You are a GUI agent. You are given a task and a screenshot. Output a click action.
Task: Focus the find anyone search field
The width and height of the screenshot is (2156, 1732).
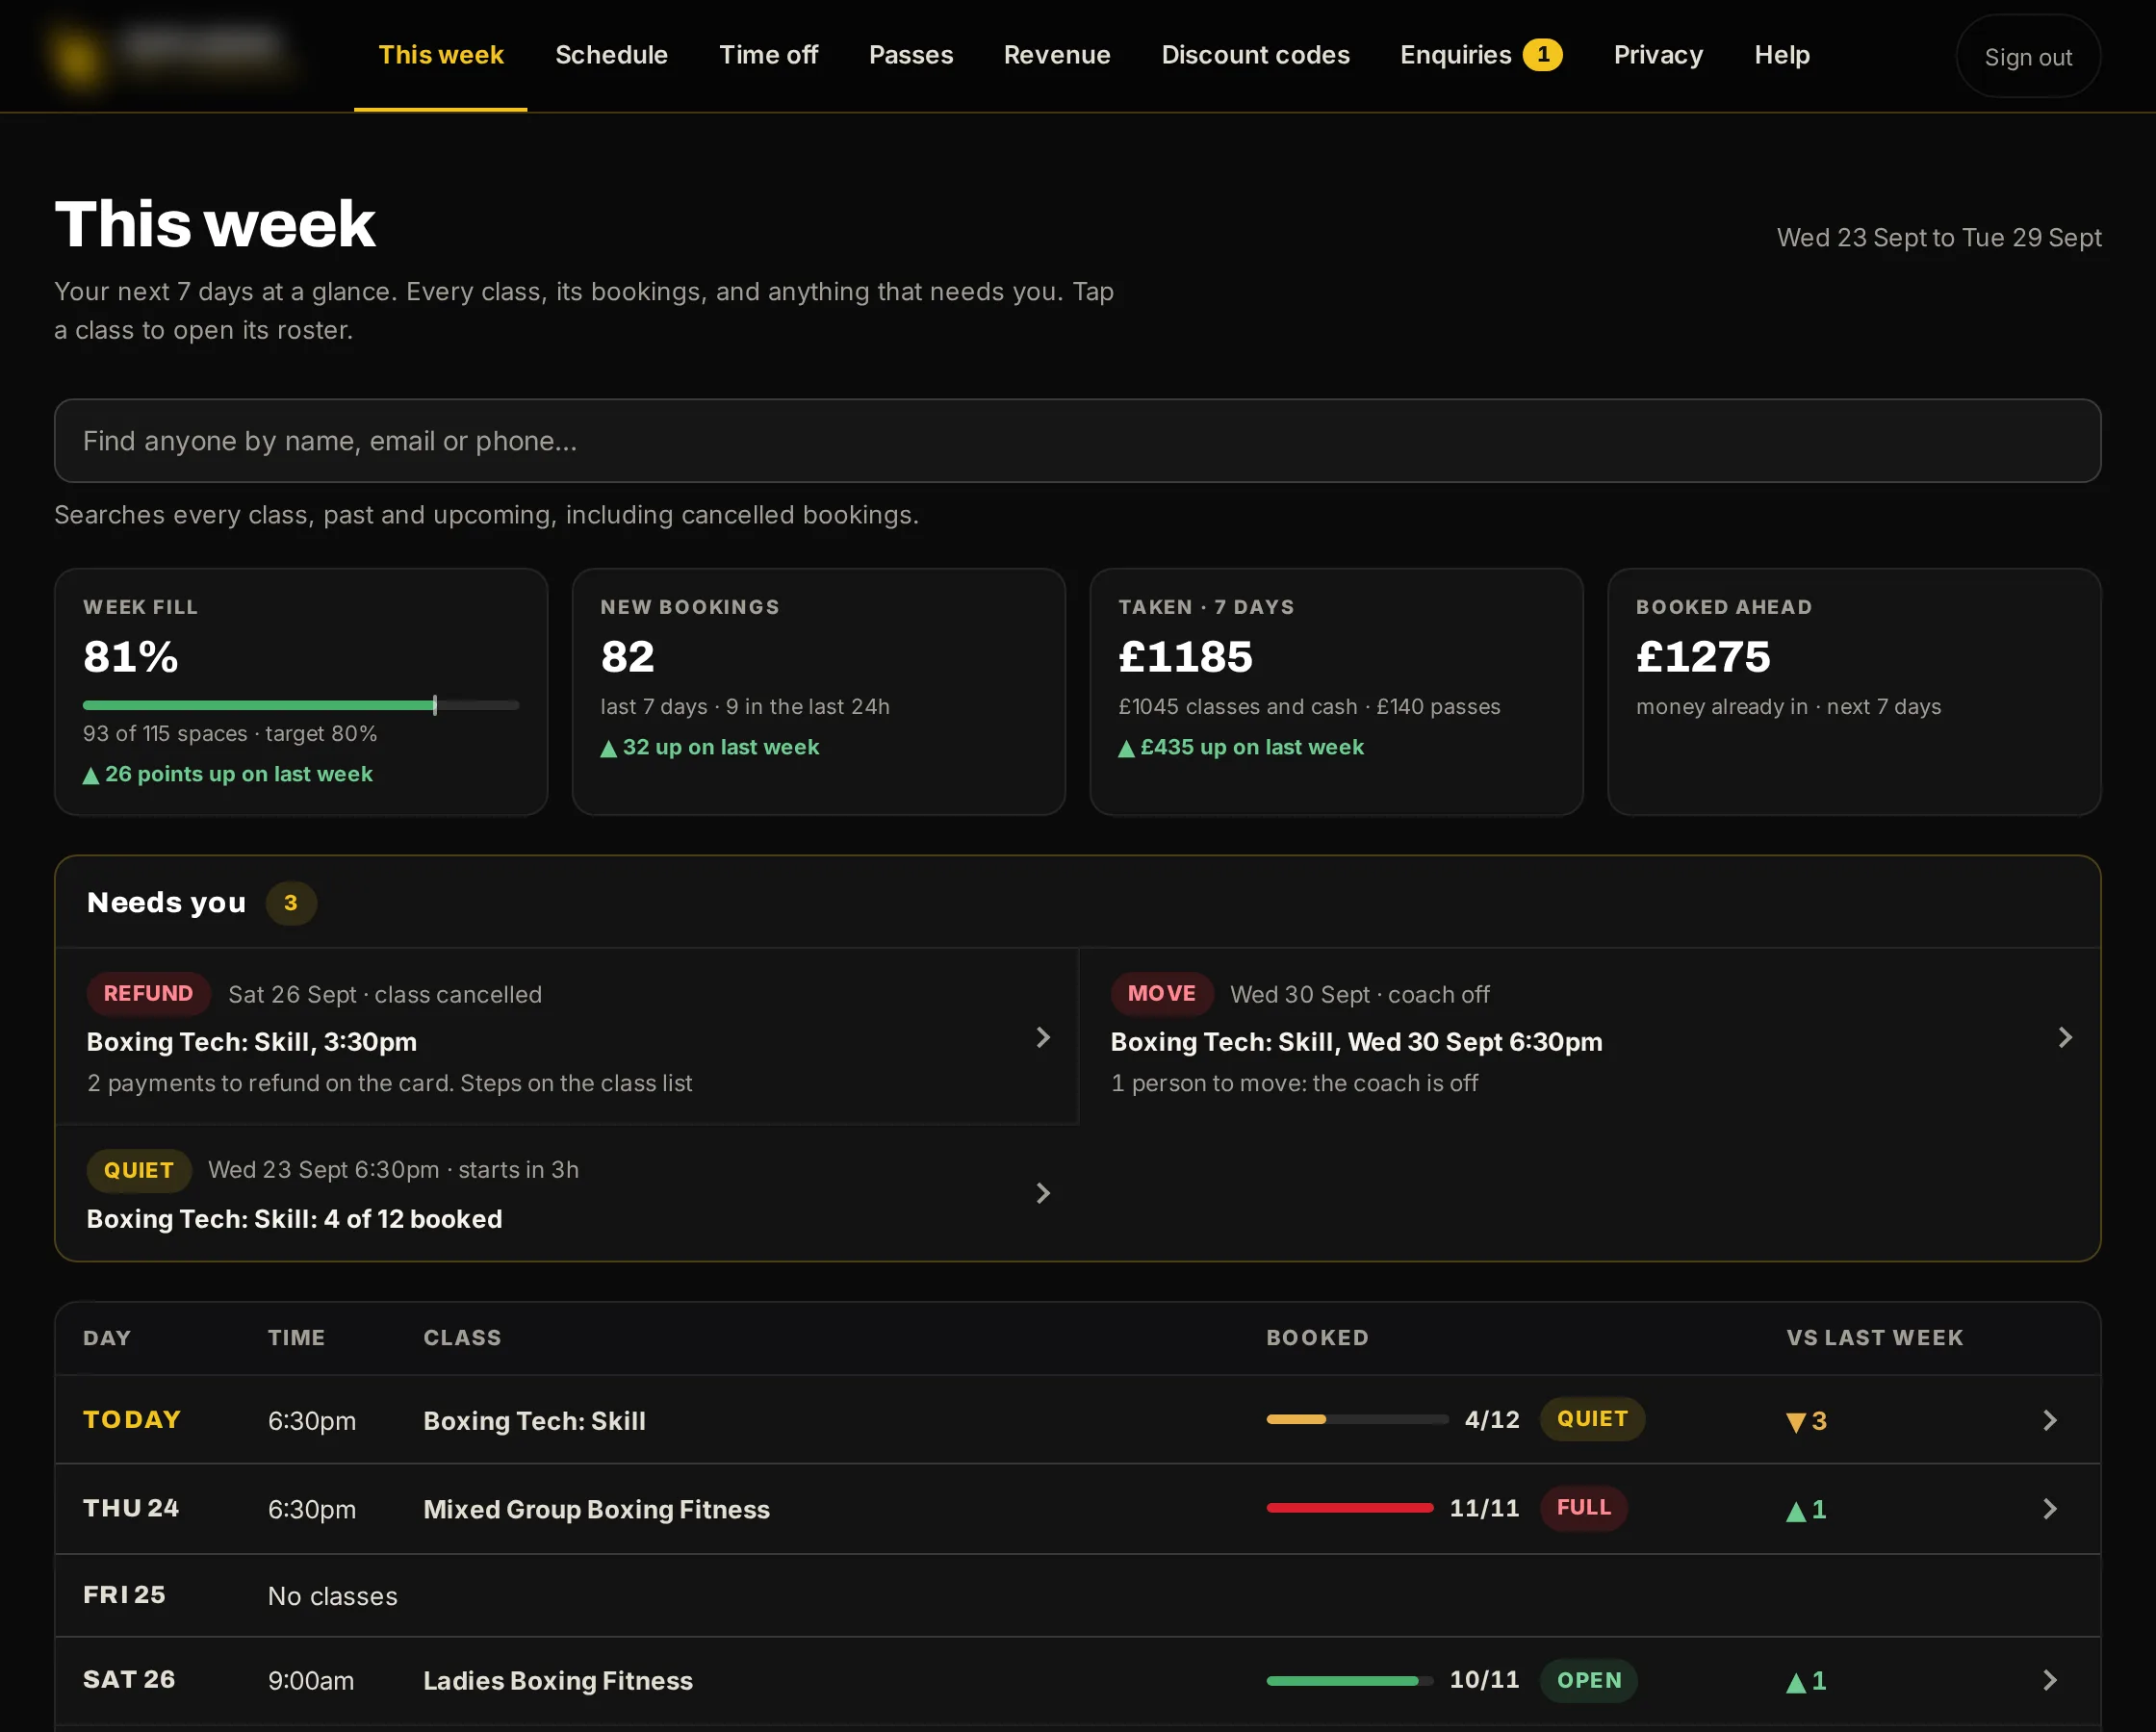pos(1077,441)
